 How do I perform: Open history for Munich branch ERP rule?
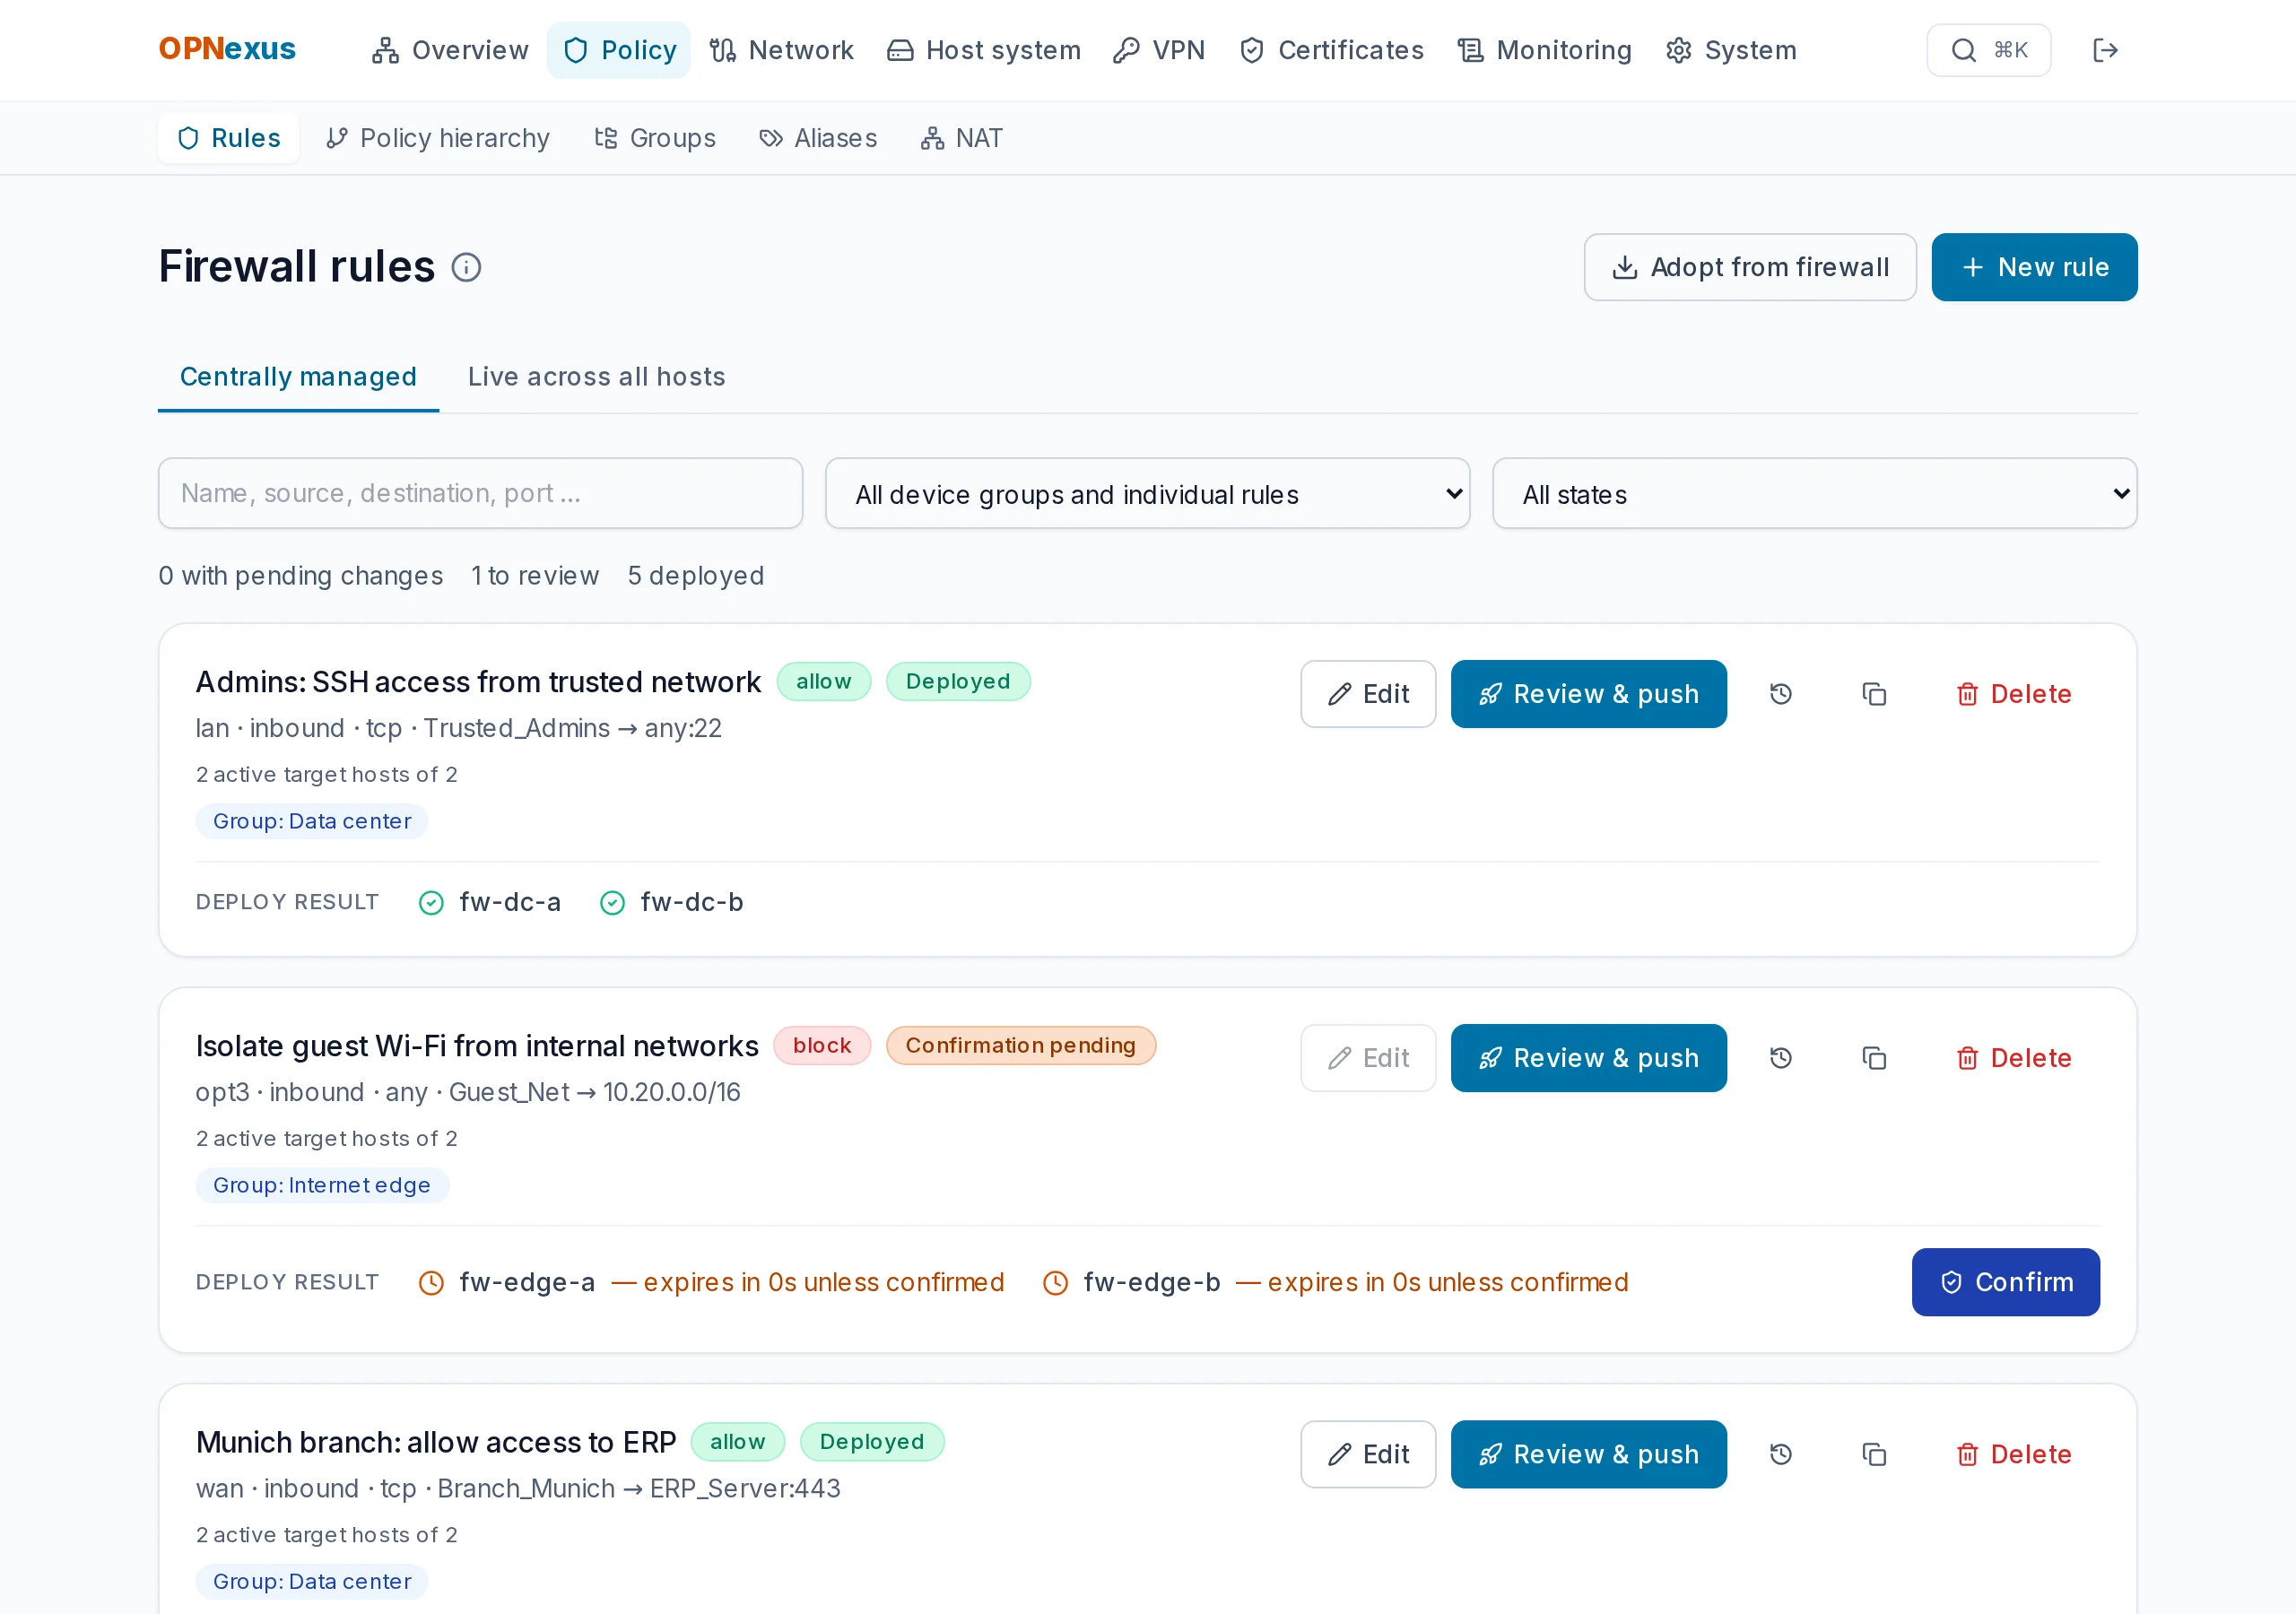(x=1780, y=1454)
